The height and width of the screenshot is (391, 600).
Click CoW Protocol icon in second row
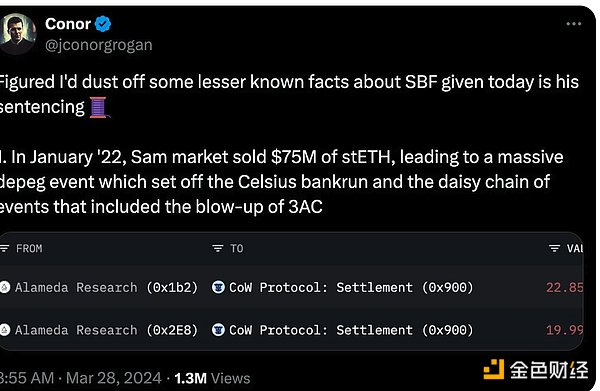click(218, 330)
